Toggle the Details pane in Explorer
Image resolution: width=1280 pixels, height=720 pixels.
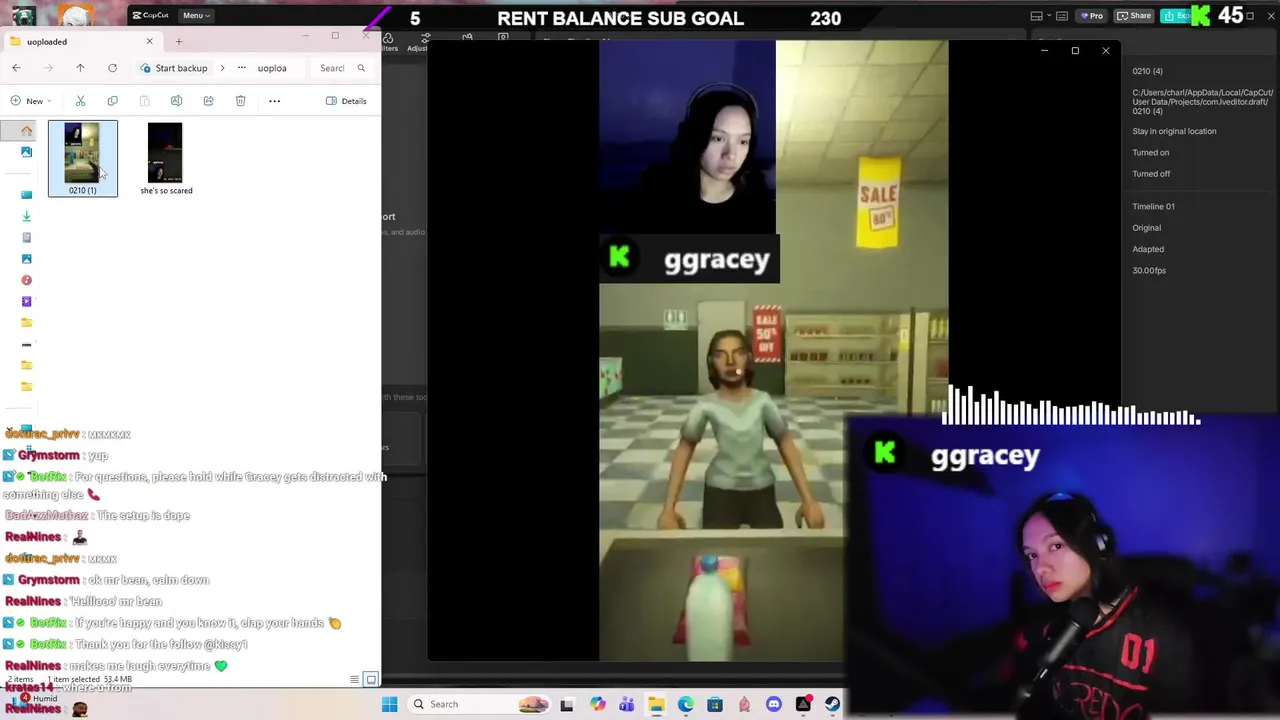coord(346,101)
